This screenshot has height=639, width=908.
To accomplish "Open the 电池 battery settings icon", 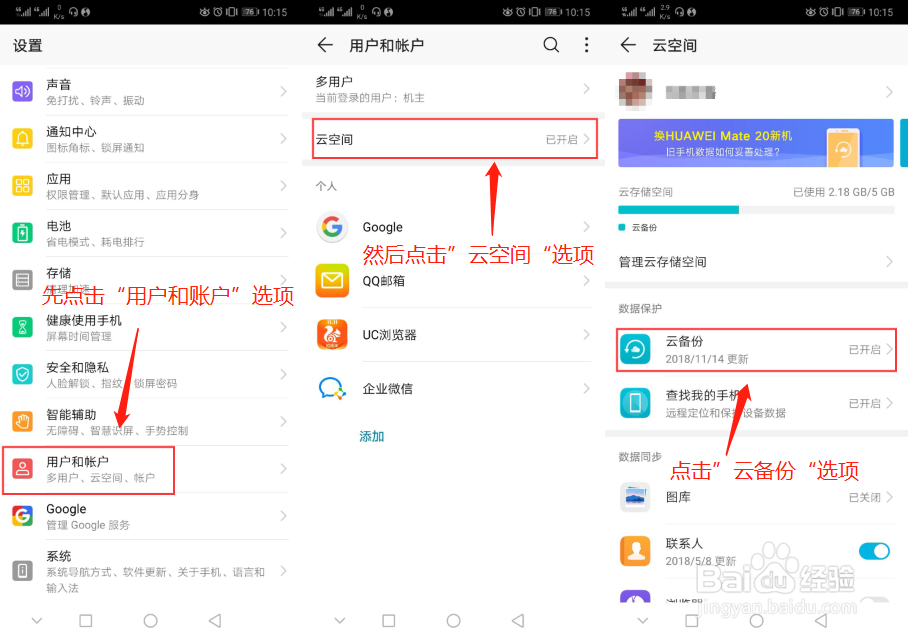I will (22, 233).
